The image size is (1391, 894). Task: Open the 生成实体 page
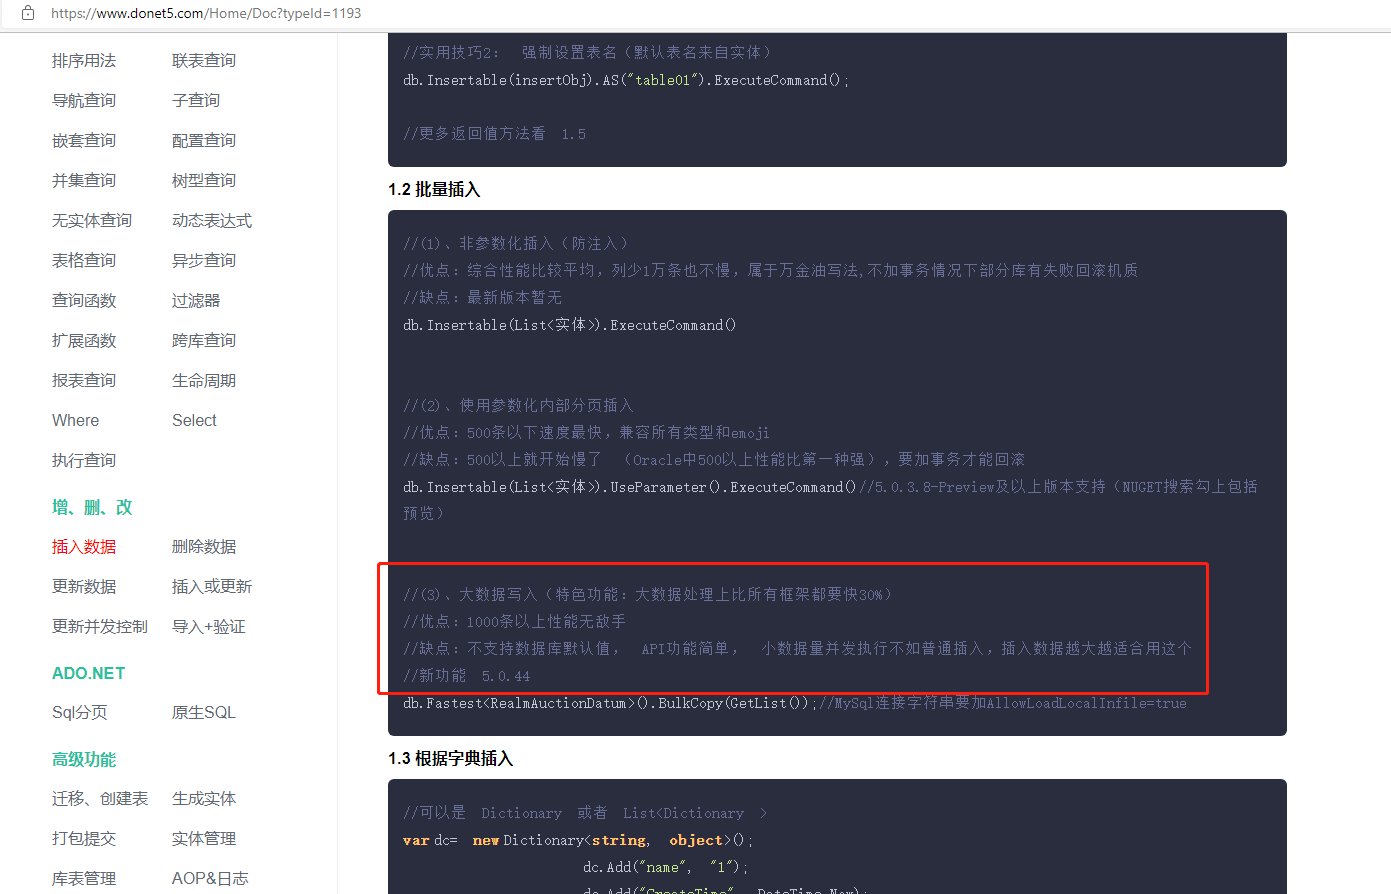(x=203, y=798)
